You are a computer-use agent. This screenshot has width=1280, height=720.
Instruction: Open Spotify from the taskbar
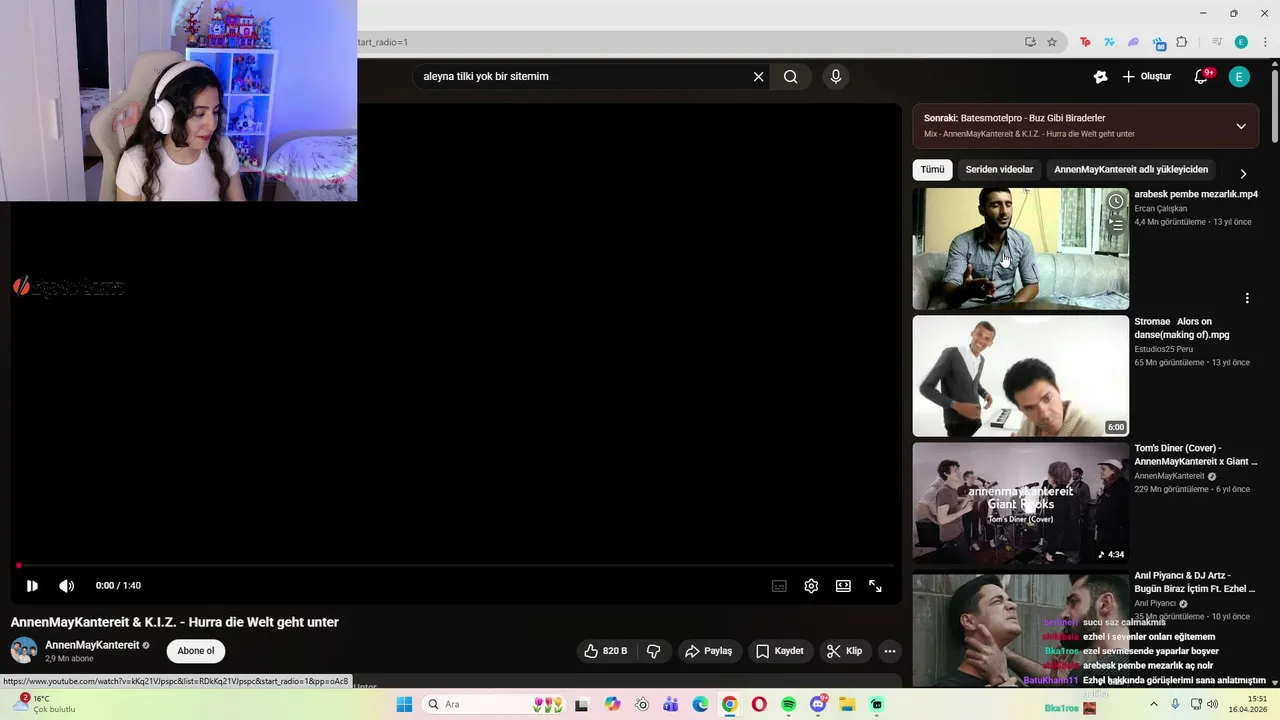[x=788, y=705]
